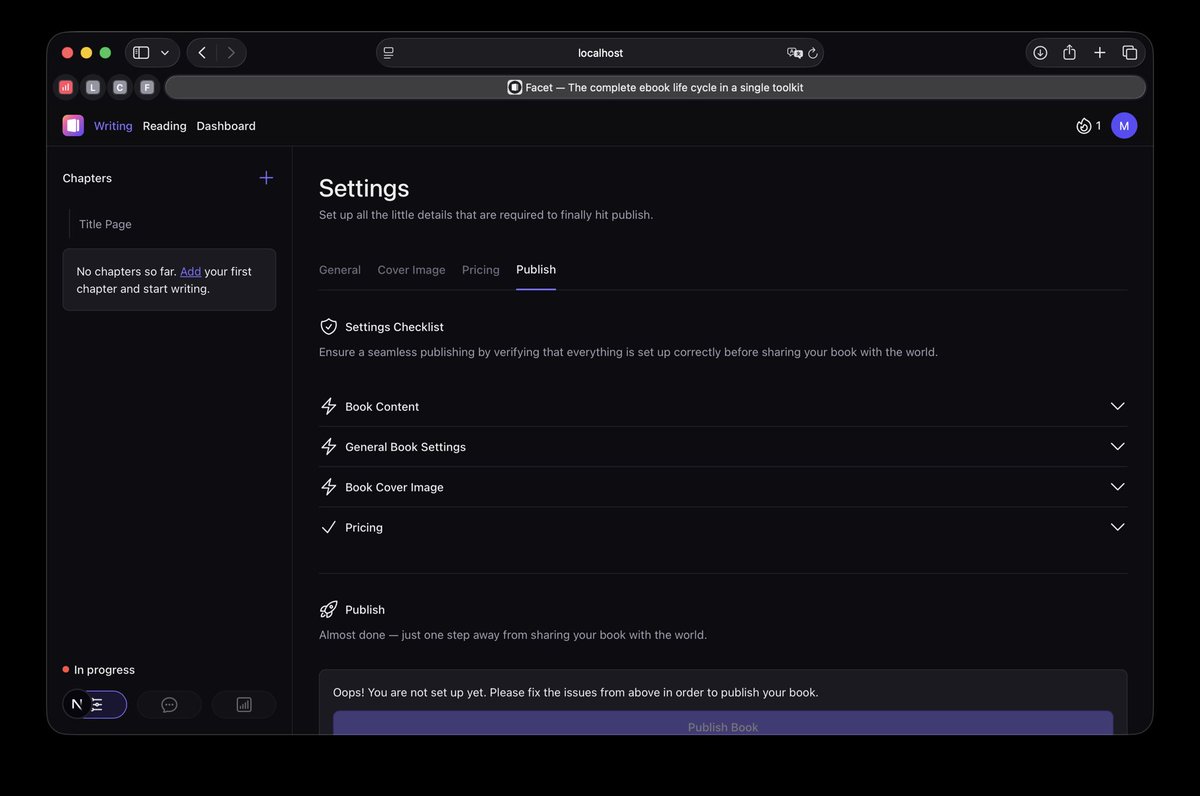Click the Pricing checkmark icon
Image resolution: width=1200 pixels, height=796 pixels.
[x=328, y=527]
